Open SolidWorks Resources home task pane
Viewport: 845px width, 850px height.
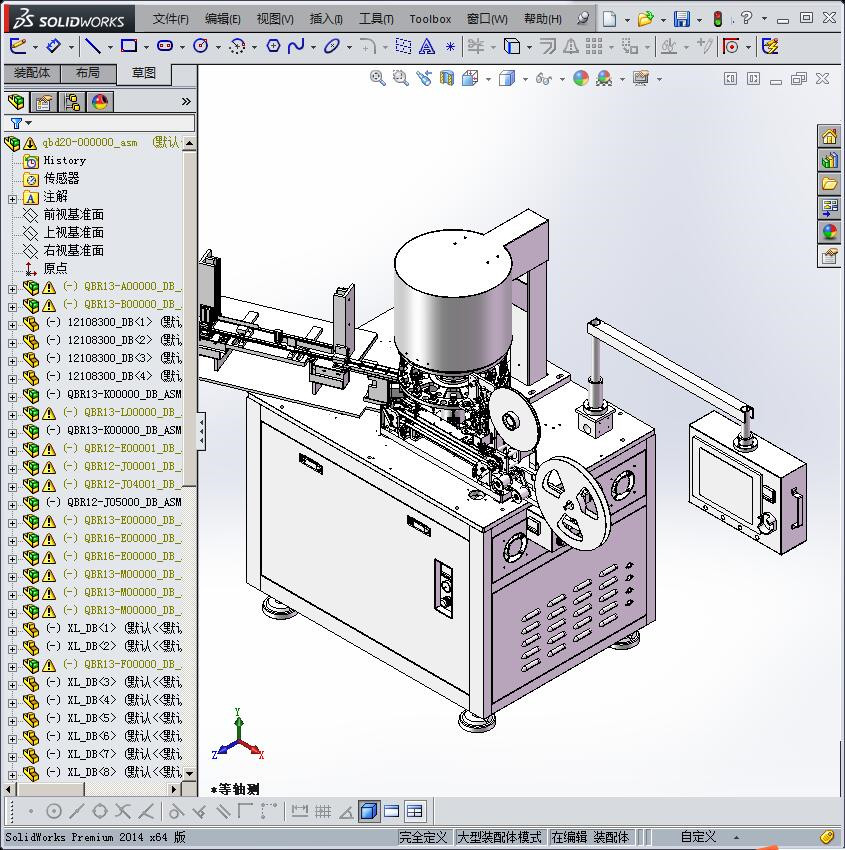pos(829,137)
